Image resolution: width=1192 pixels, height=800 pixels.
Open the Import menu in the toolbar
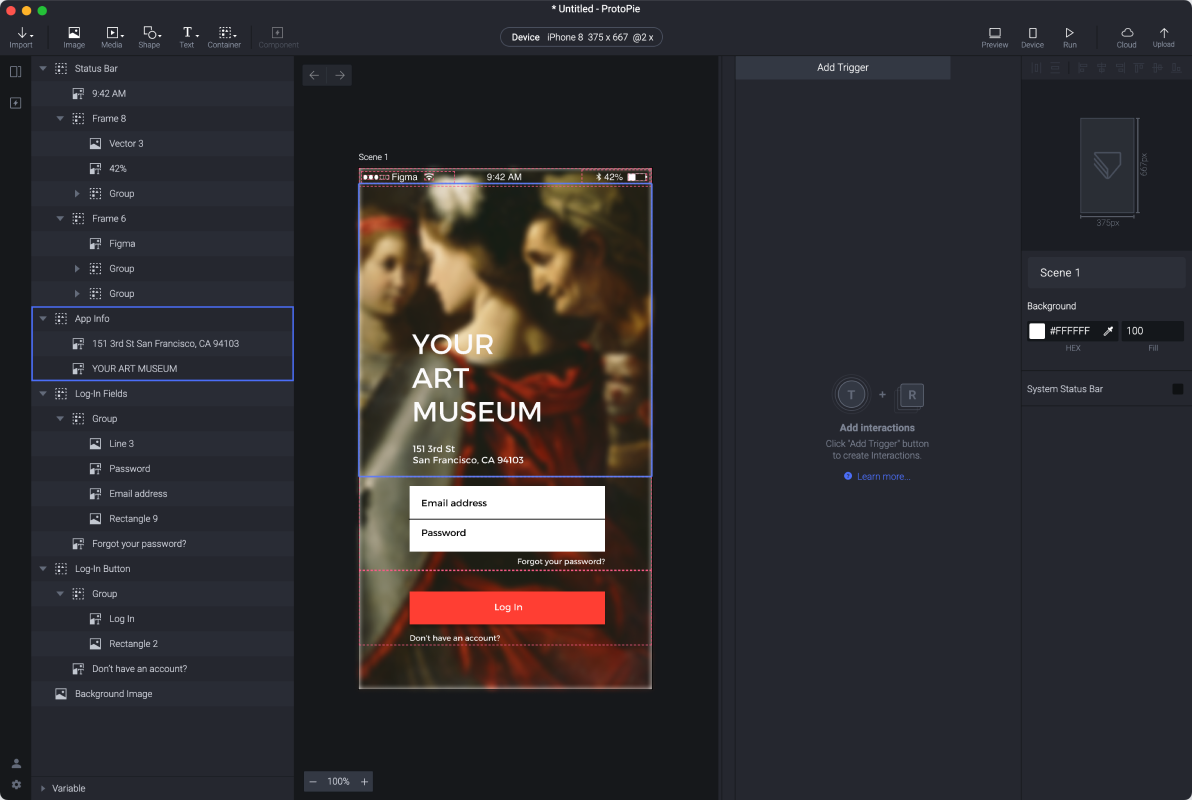click(x=21, y=37)
